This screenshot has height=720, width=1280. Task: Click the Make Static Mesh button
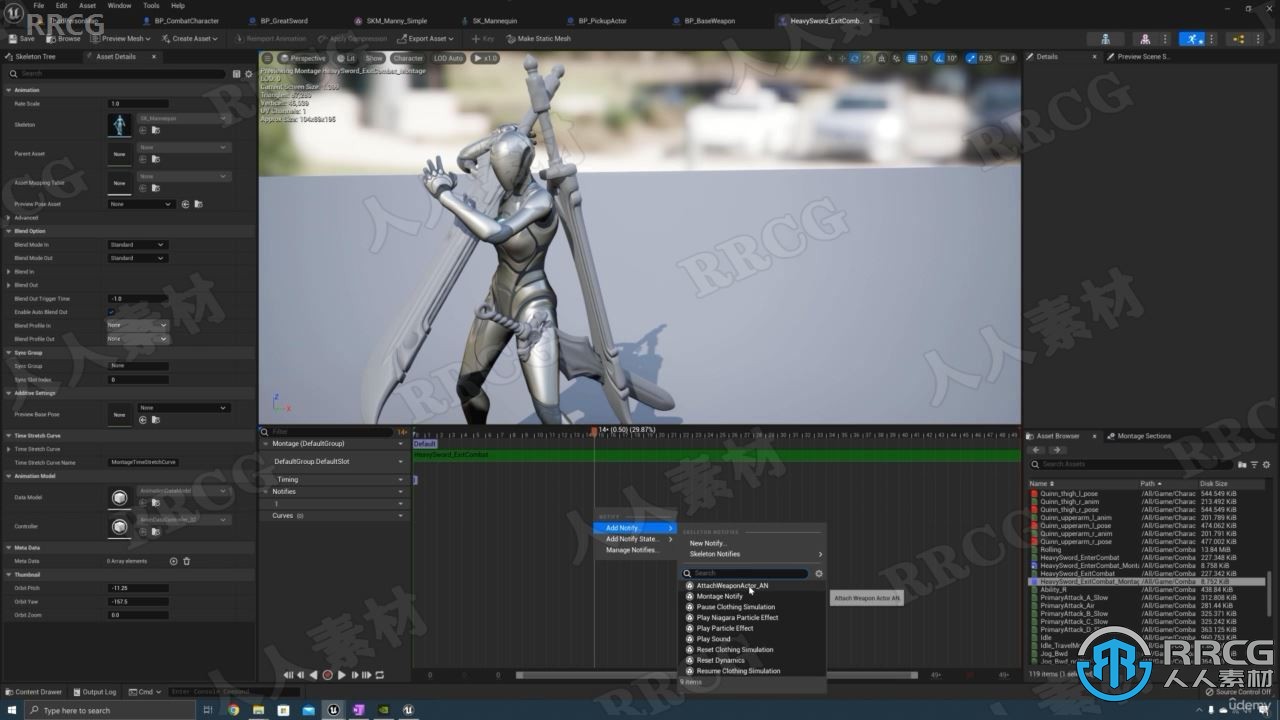pyautogui.click(x=538, y=39)
